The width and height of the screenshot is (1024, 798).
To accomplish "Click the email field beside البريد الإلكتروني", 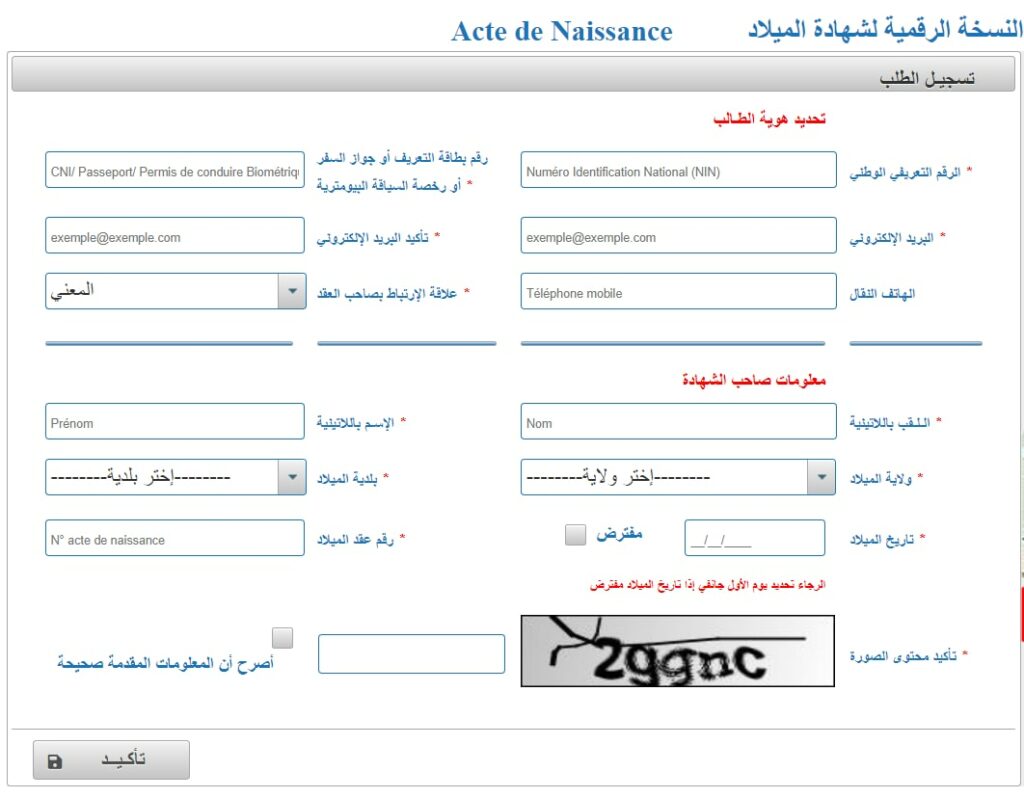I will [x=679, y=235].
